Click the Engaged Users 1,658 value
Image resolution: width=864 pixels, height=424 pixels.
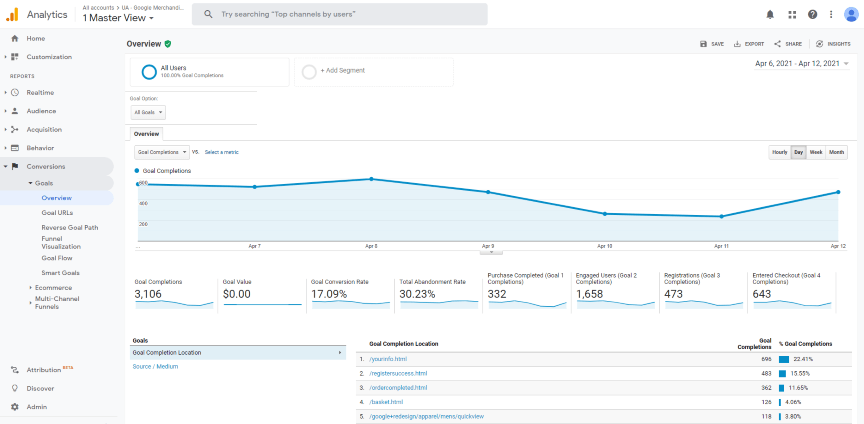(590, 294)
